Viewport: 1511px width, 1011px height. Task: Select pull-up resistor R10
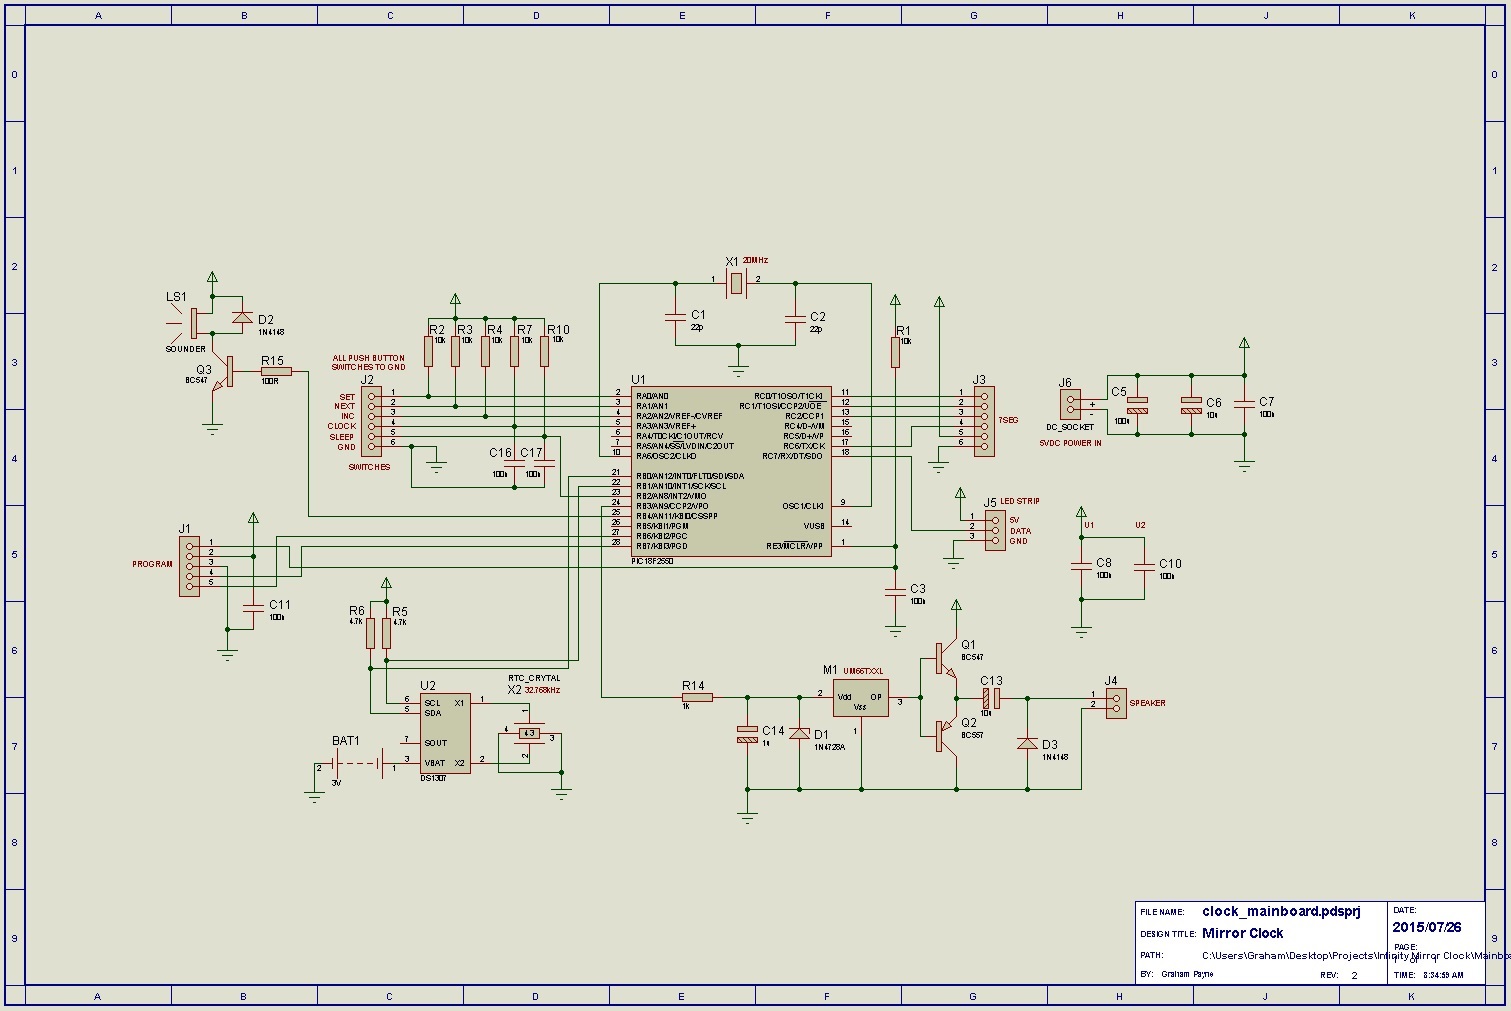pos(544,352)
